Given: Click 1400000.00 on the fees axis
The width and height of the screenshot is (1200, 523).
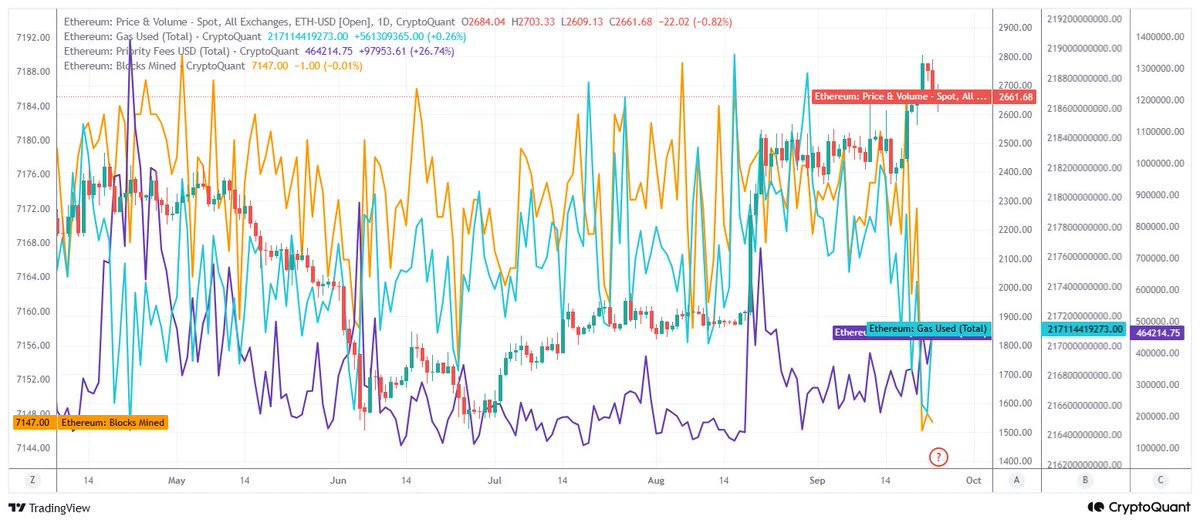Looking at the screenshot, I should click(x=1160, y=36).
